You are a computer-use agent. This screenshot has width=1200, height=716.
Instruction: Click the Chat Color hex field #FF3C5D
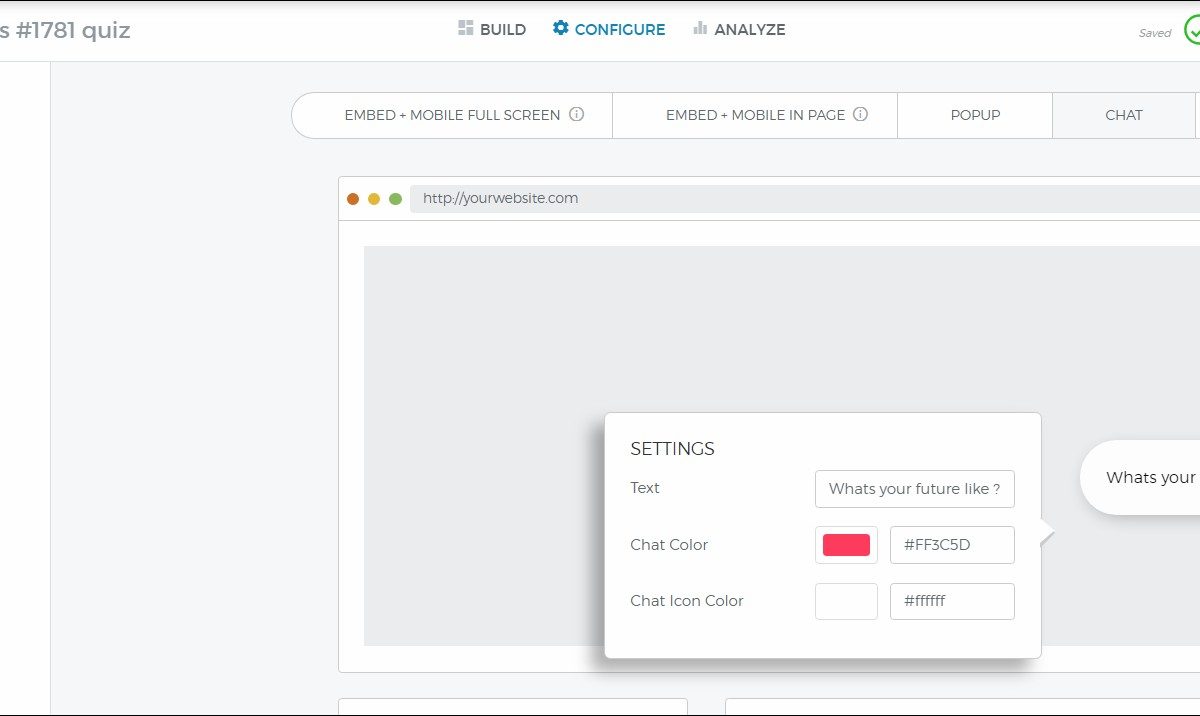952,545
